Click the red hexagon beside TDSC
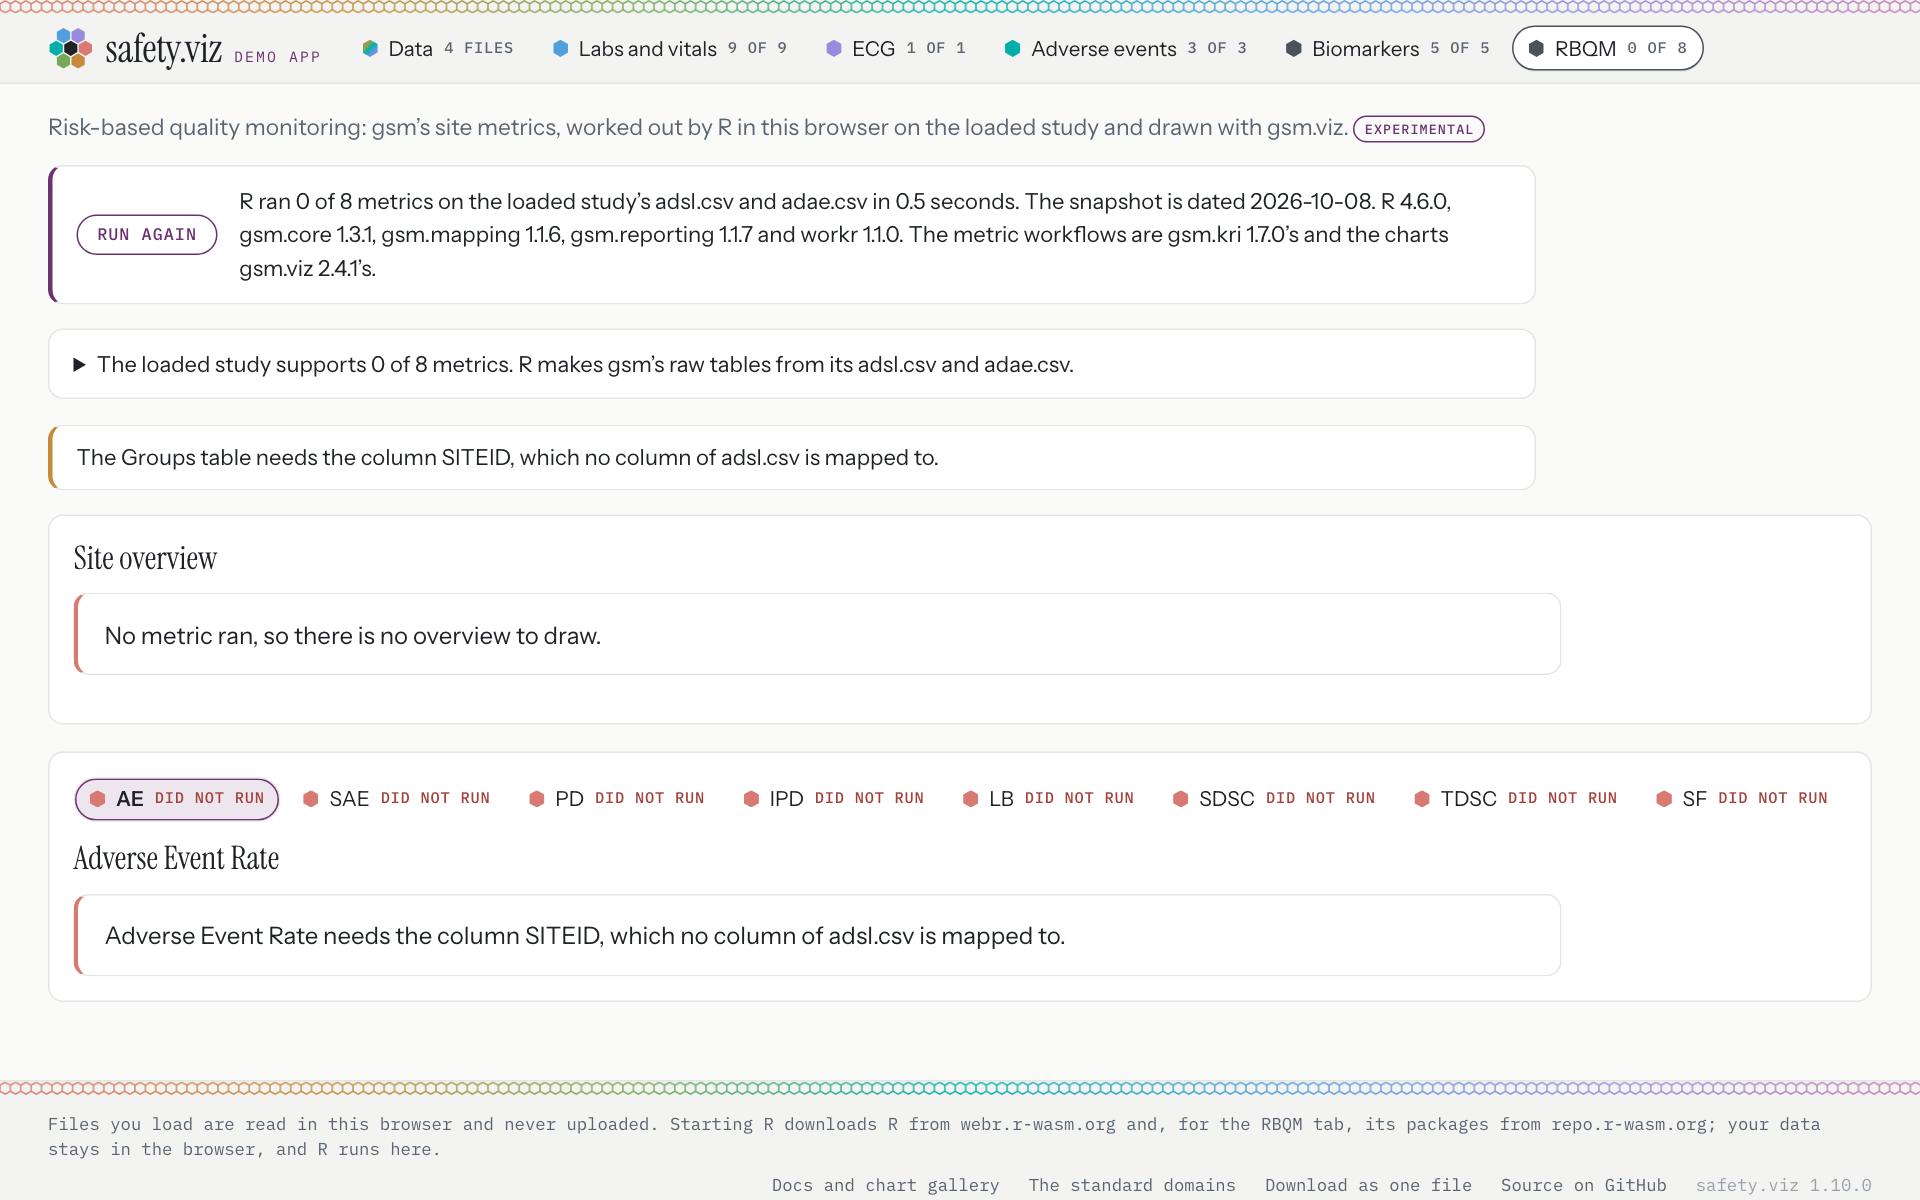Viewport: 1920px width, 1200px height. tap(1422, 799)
